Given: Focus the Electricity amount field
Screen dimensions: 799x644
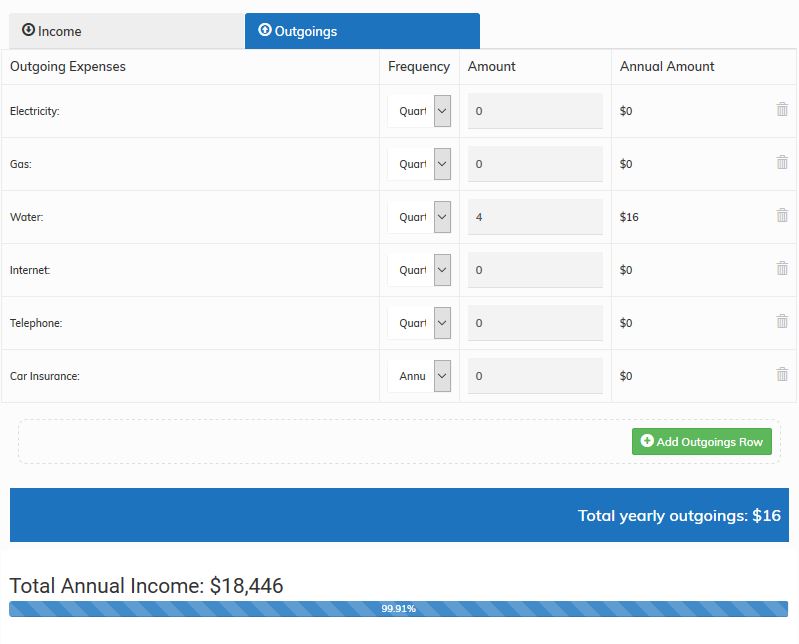Looking at the screenshot, I should coord(535,111).
